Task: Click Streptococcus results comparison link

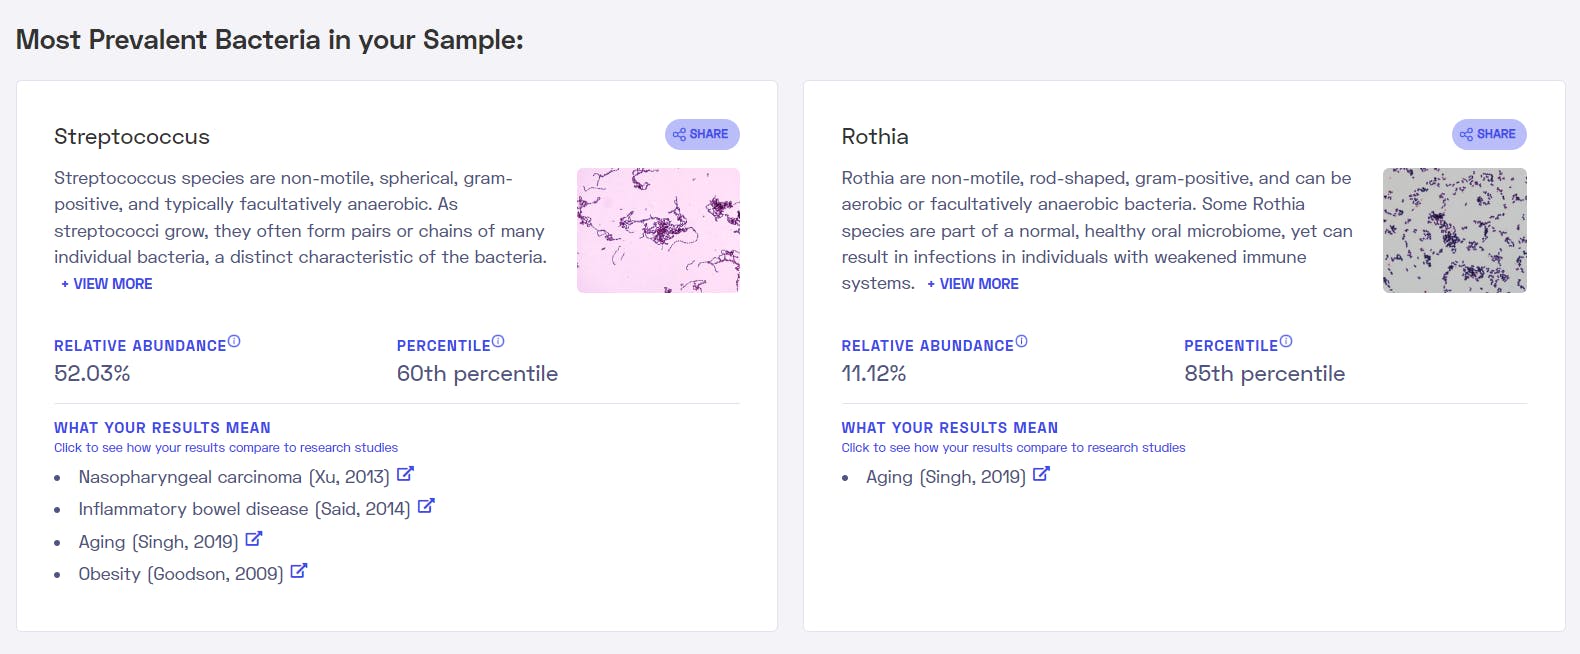Action: (x=226, y=447)
